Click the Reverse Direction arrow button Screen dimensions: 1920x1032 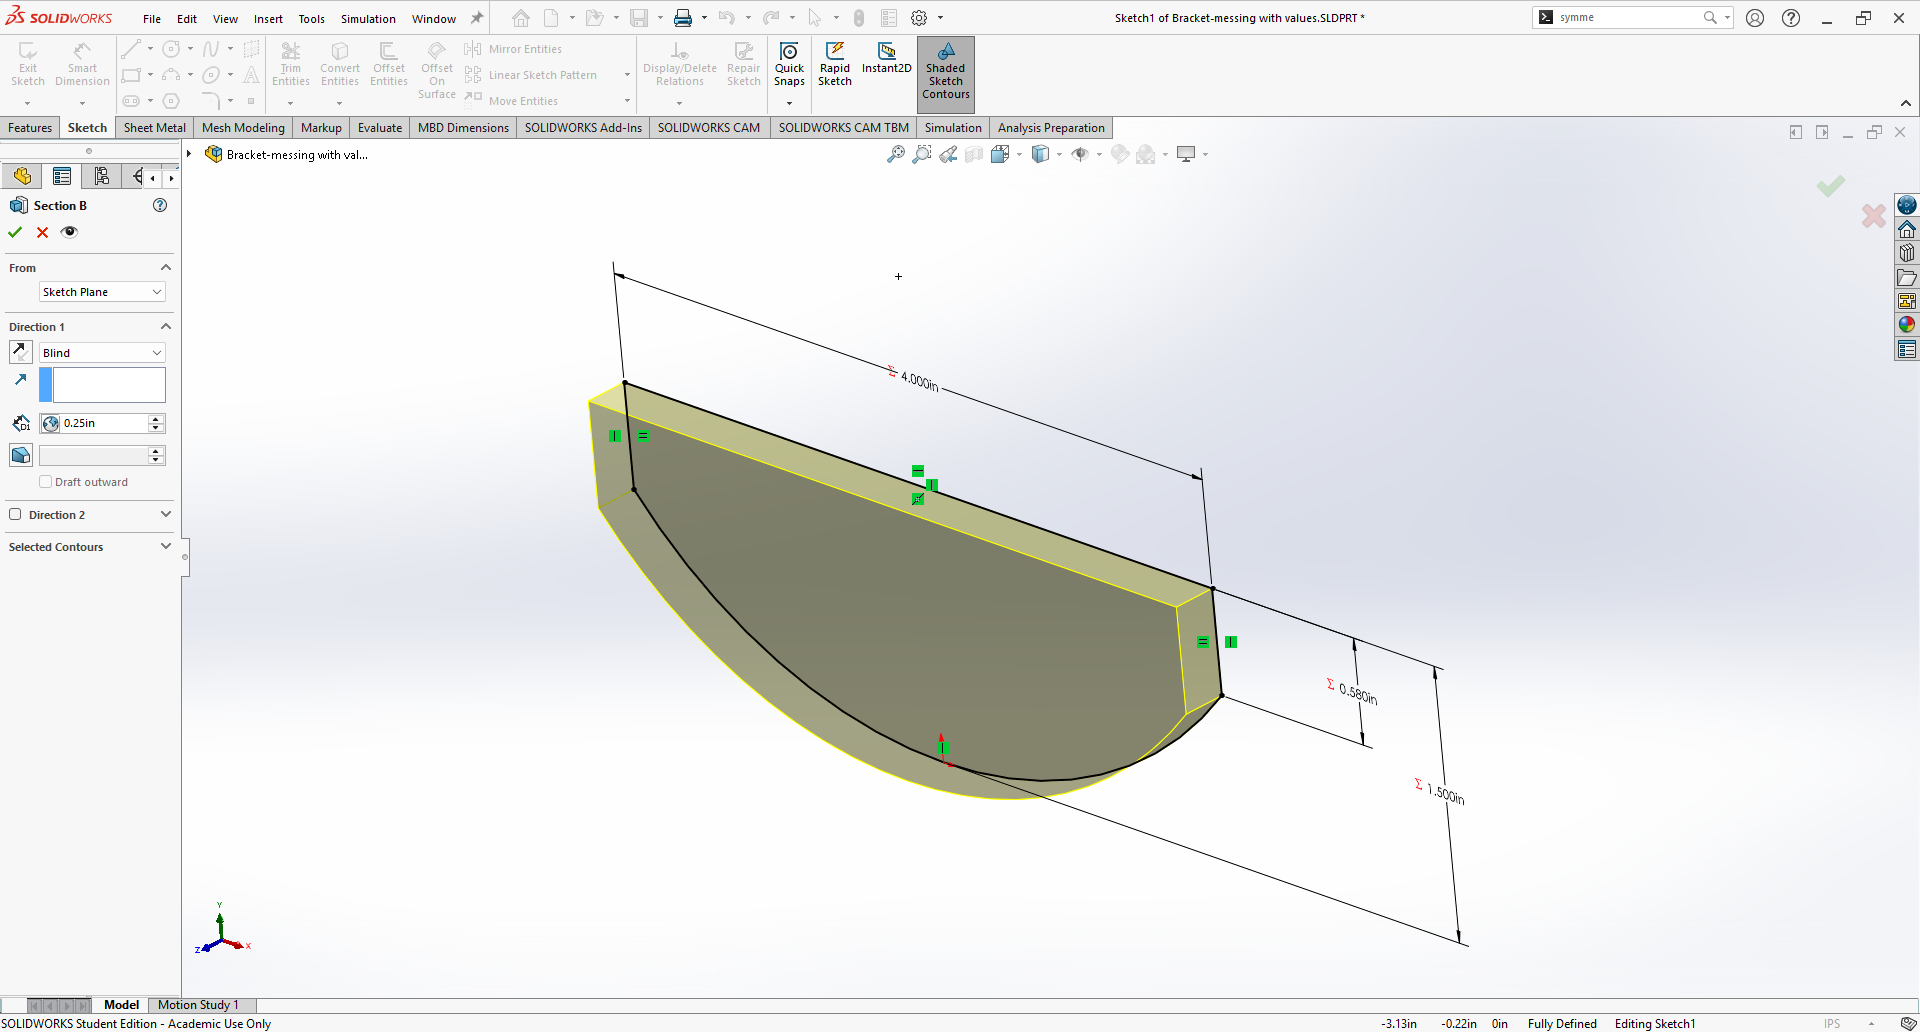tap(20, 352)
